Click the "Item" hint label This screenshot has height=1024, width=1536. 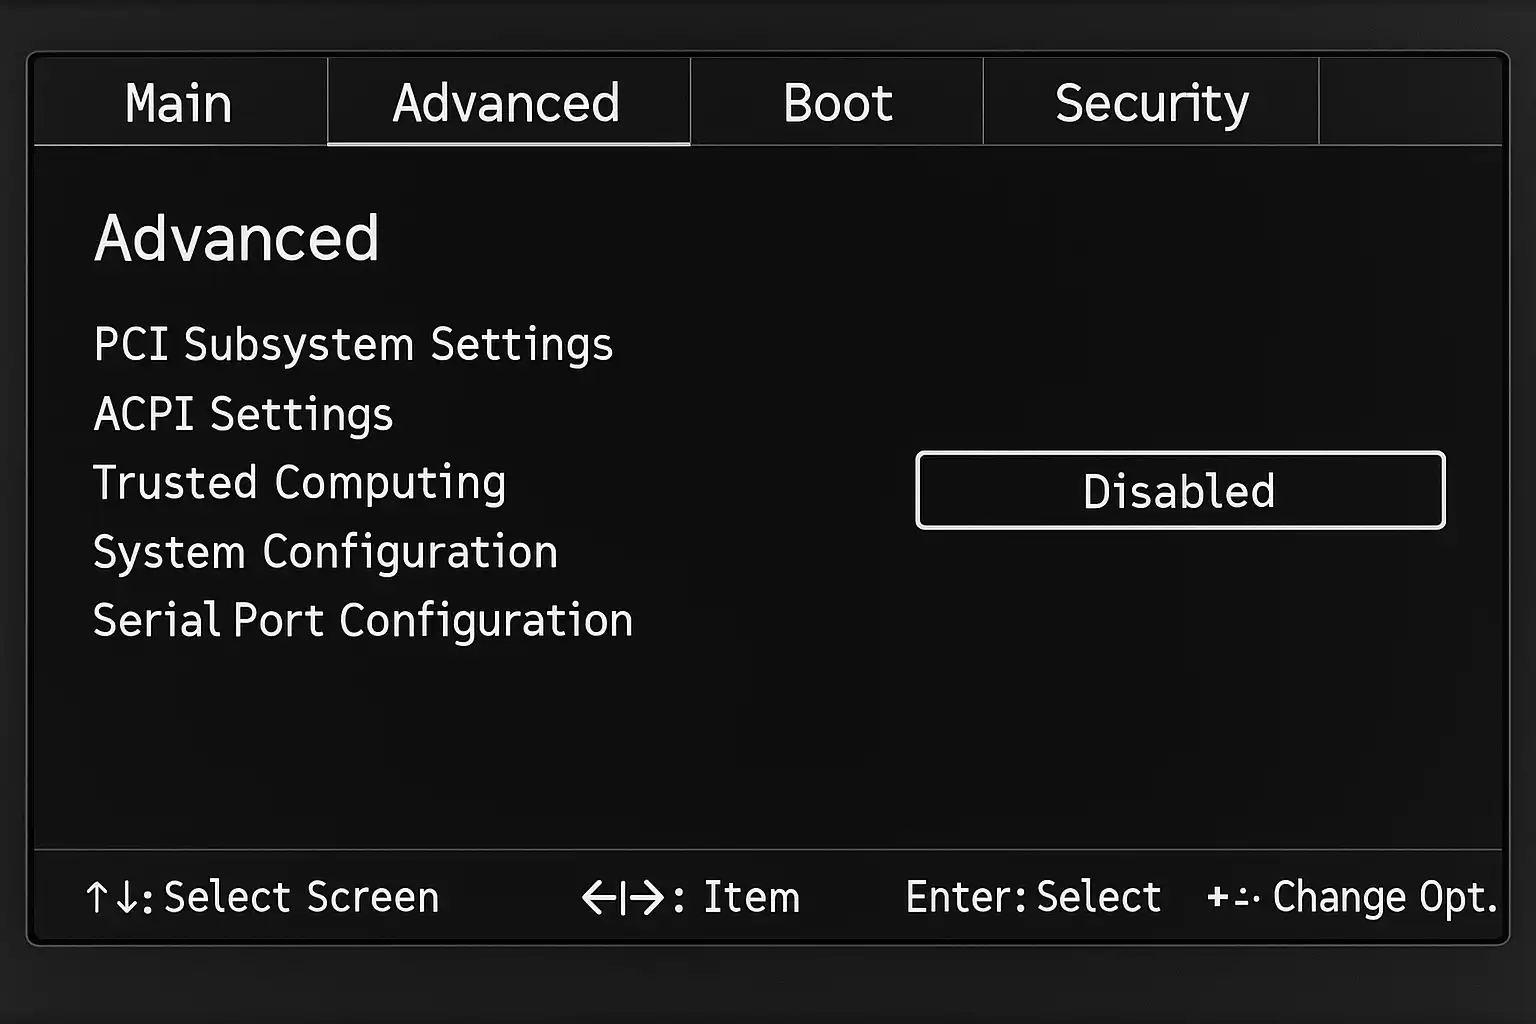[x=751, y=898]
